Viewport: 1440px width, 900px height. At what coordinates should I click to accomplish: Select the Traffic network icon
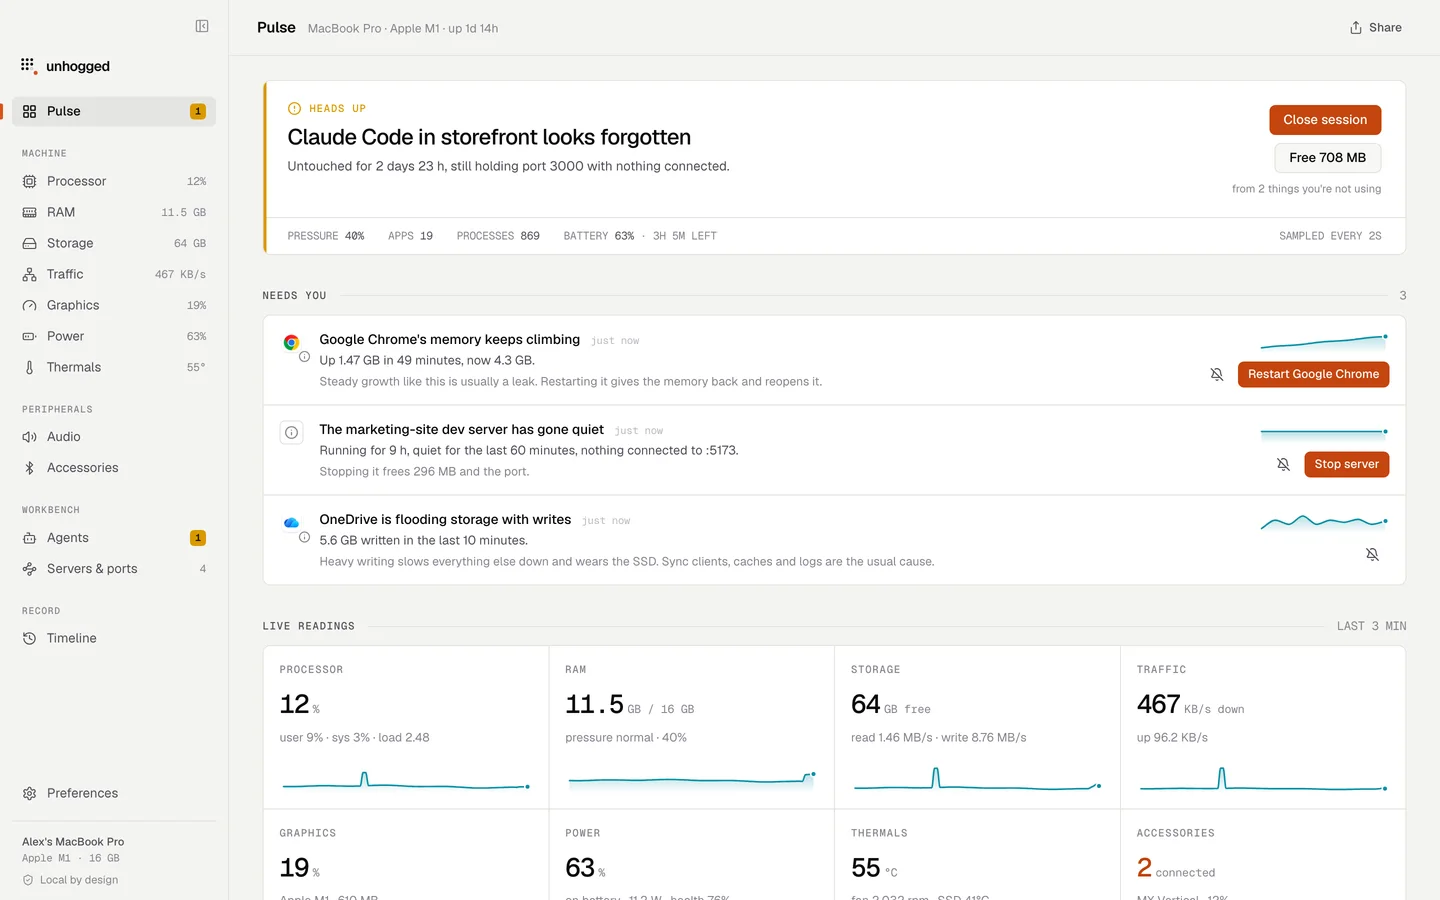click(x=30, y=274)
